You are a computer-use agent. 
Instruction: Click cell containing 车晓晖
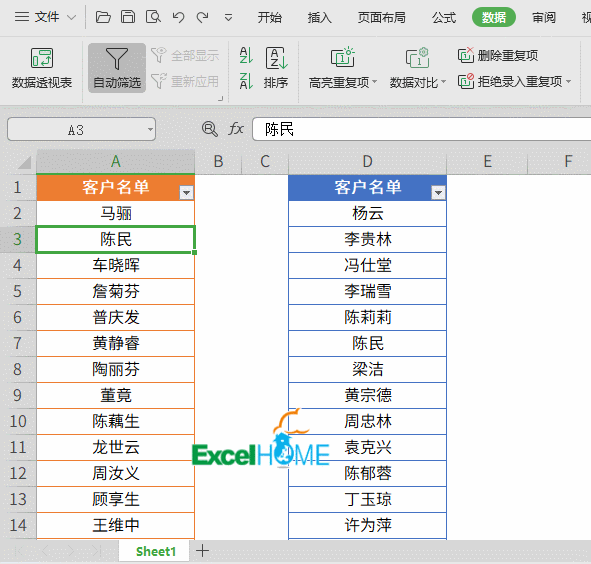coord(116,265)
